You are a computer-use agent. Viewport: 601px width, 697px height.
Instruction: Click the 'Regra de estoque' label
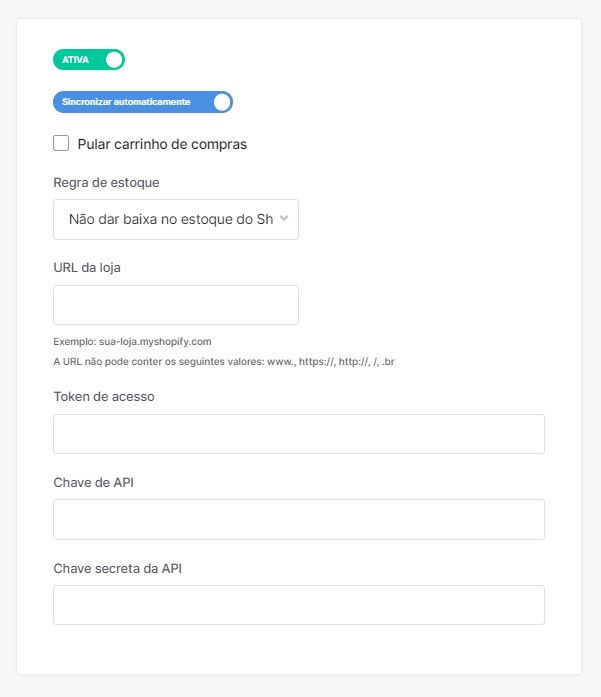click(106, 183)
